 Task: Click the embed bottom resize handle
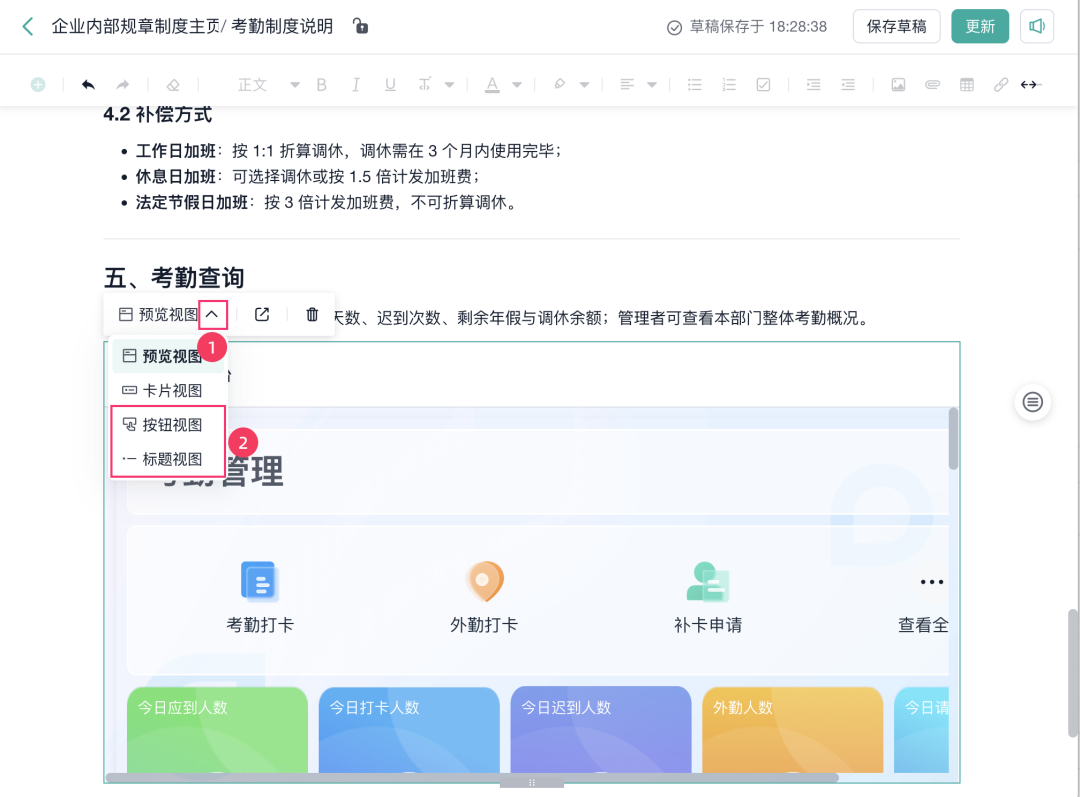coord(532,783)
